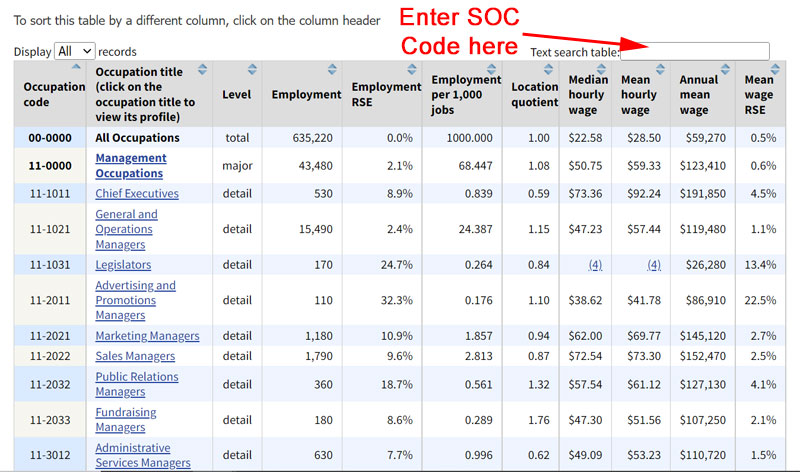Open the Chief Executives occupation link
This screenshot has height=472, width=800.
pyautogui.click(x=136, y=194)
